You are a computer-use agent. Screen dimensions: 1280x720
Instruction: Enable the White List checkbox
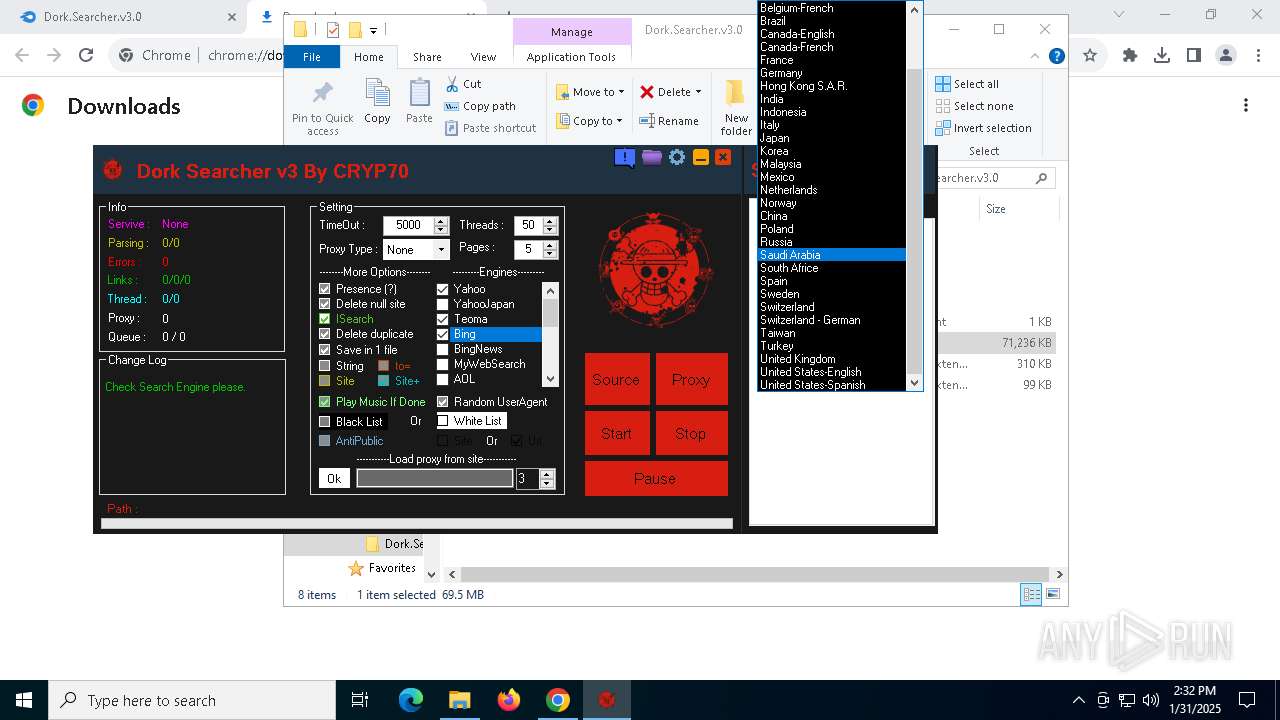tap(443, 421)
